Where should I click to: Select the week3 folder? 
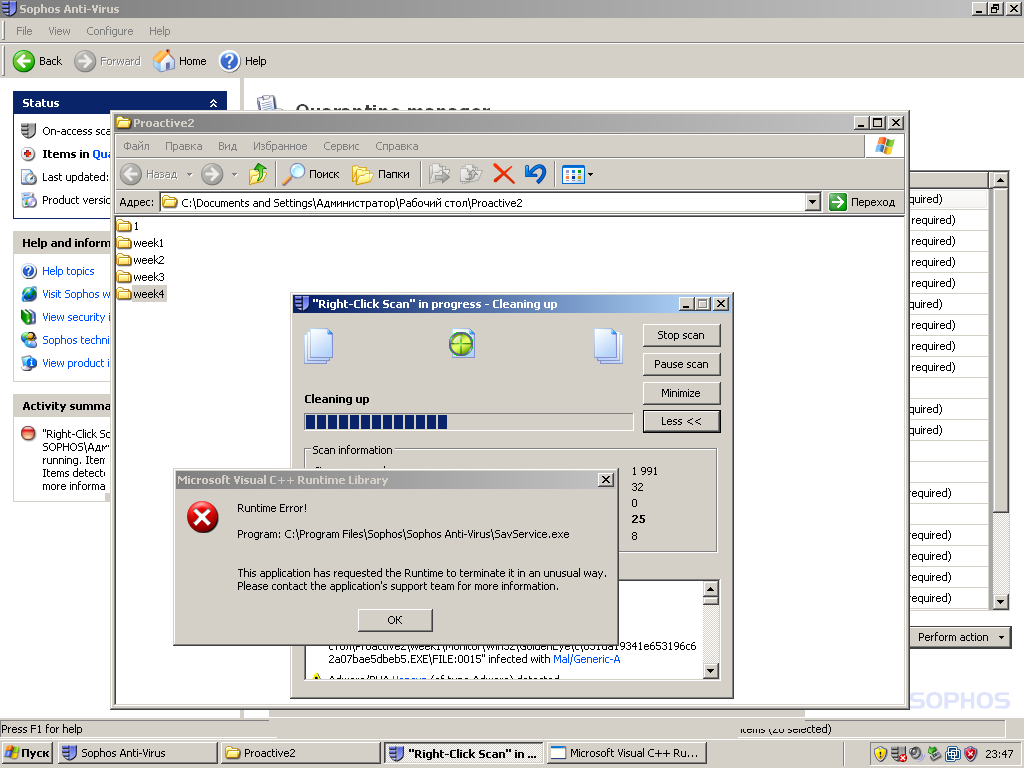(140, 277)
